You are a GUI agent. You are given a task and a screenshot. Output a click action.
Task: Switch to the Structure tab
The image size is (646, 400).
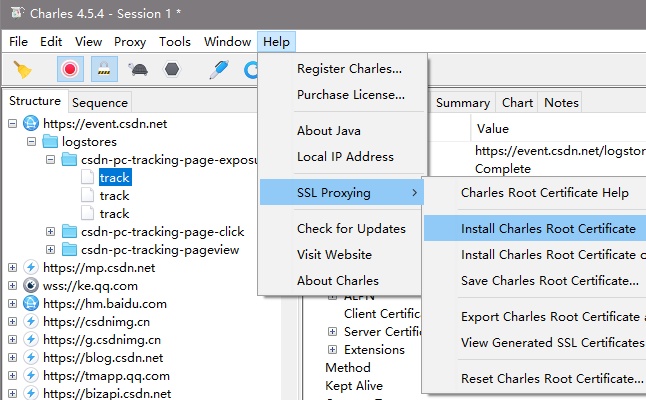[35, 101]
